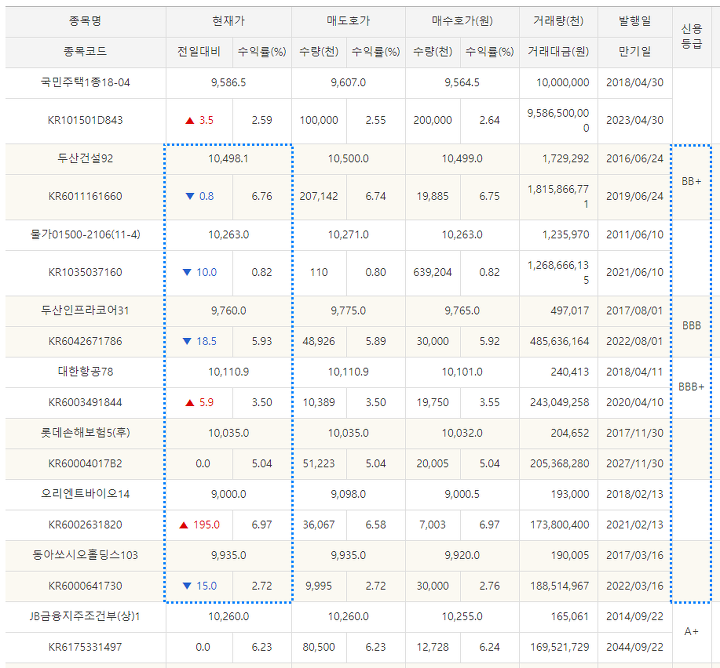Click trade volume 10,000,000
This screenshot has width=720, height=668.
(x=563, y=82)
